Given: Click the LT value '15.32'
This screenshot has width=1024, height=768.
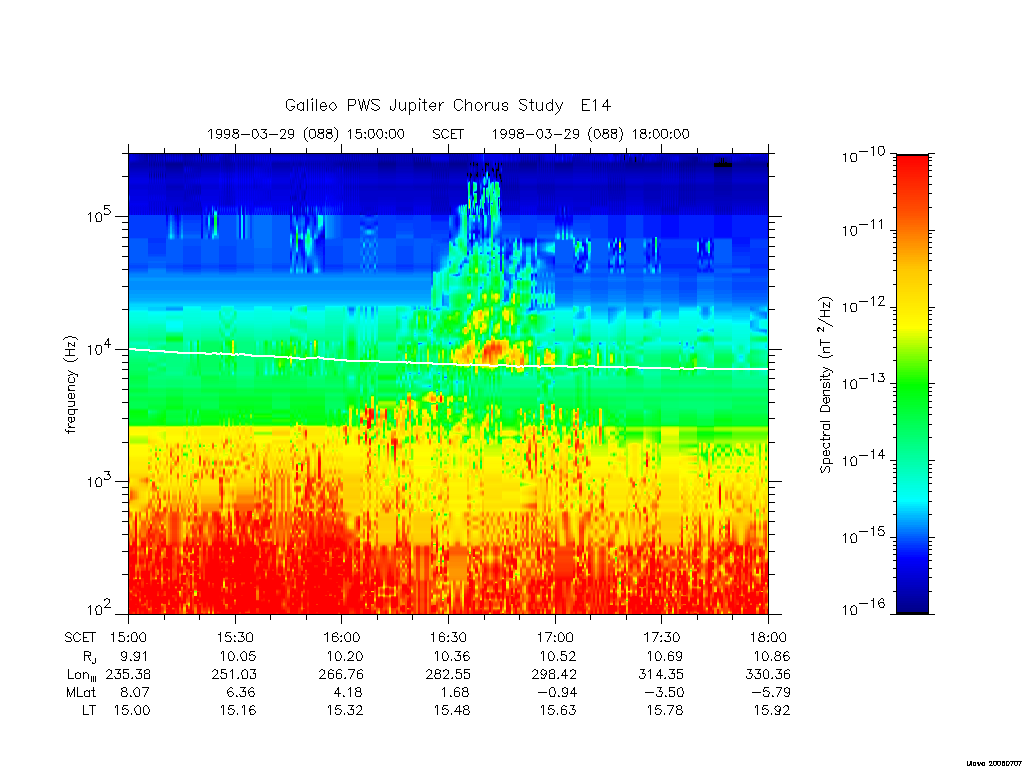Looking at the screenshot, I should pyautogui.click(x=345, y=711).
